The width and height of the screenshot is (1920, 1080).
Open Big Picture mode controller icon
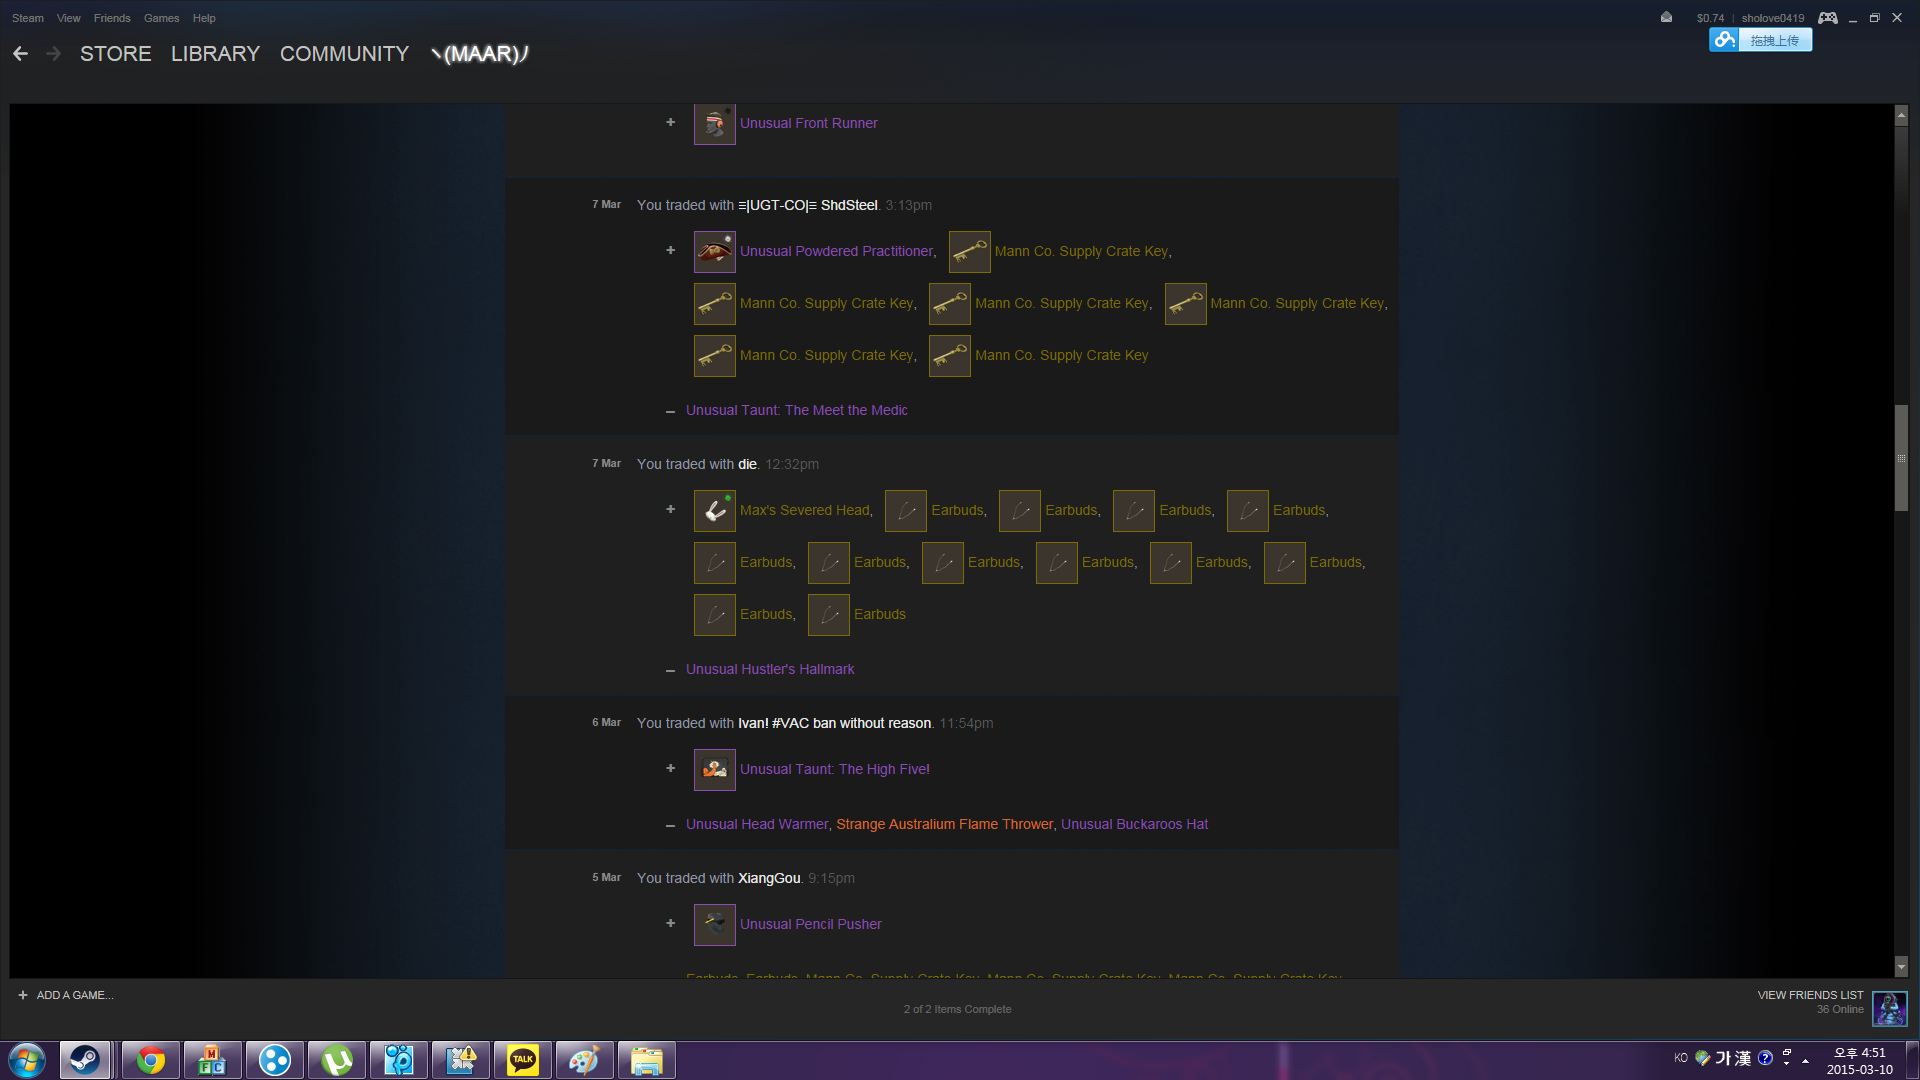click(x=1827, y=18)
